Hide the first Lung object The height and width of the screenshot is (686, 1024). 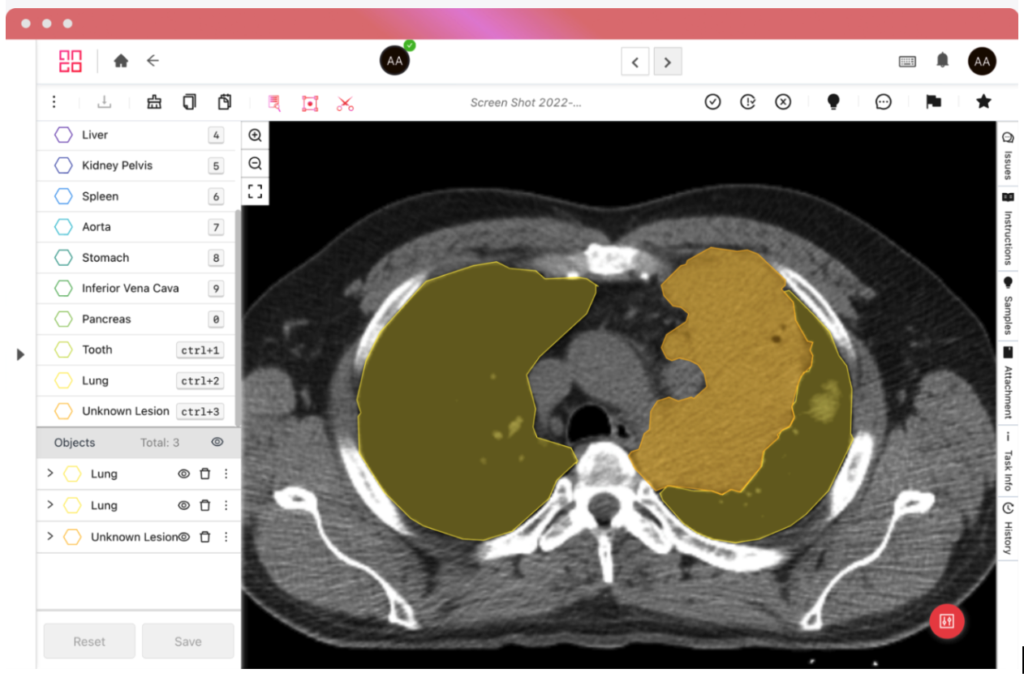(x=181, y=473)
